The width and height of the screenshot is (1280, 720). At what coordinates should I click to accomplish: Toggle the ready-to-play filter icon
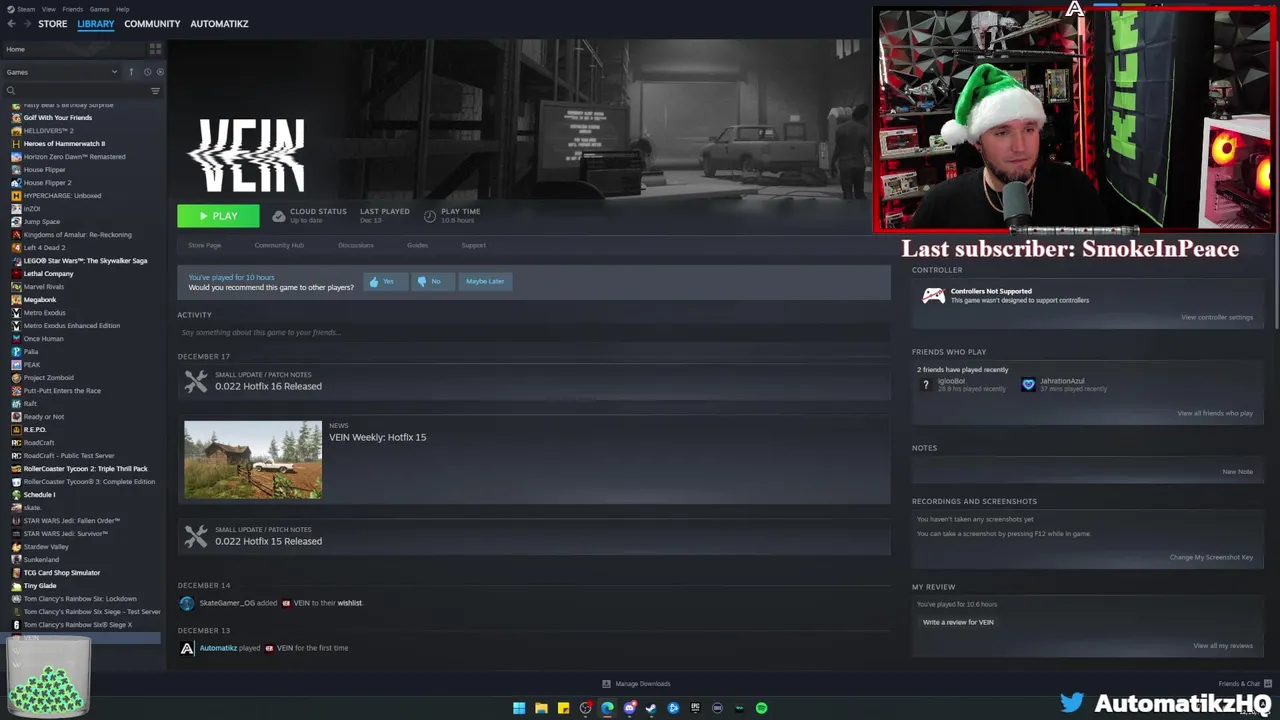click(x=160, y=72)
